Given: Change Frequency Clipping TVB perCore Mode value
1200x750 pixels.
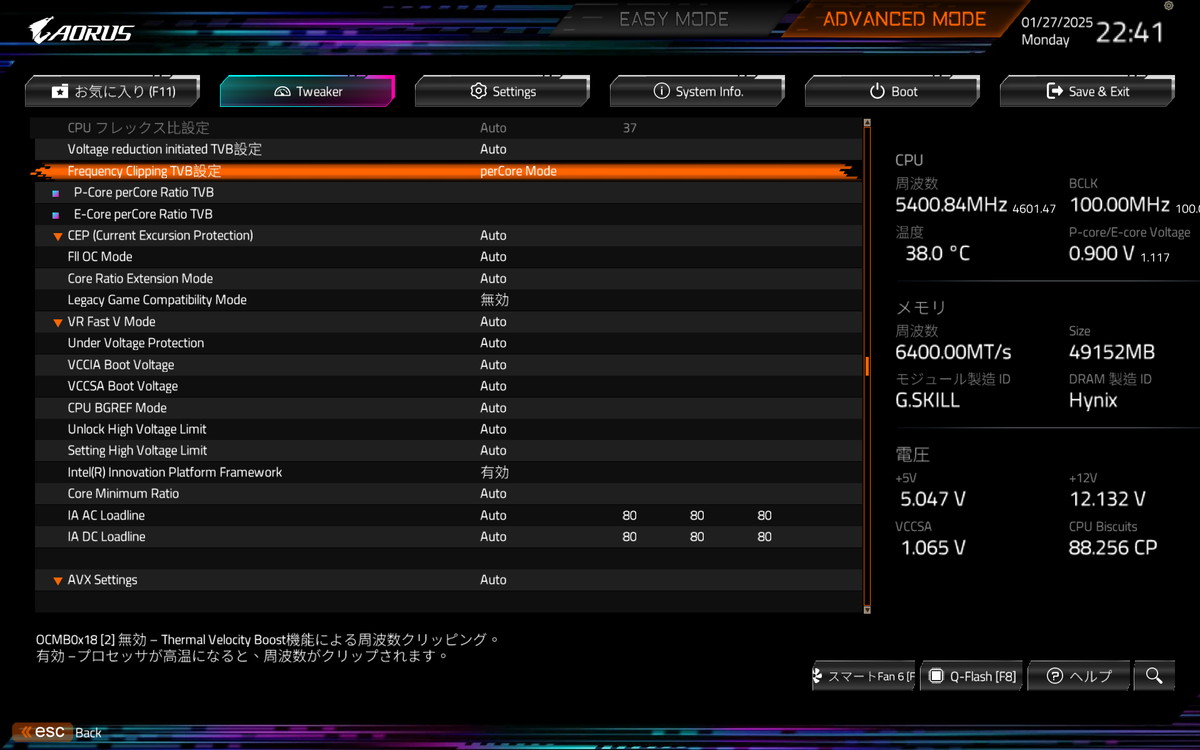Looking at the screenshot, I should pos(518,171).
